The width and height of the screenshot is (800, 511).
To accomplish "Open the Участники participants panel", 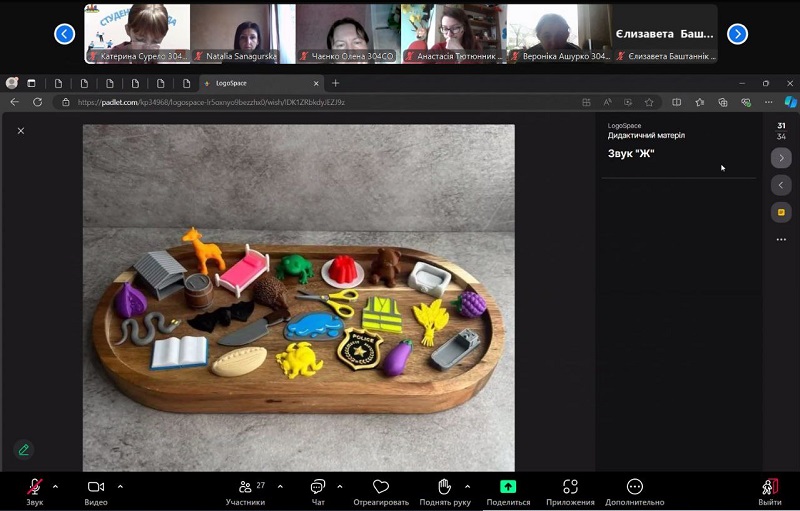I will coord(245,492).
